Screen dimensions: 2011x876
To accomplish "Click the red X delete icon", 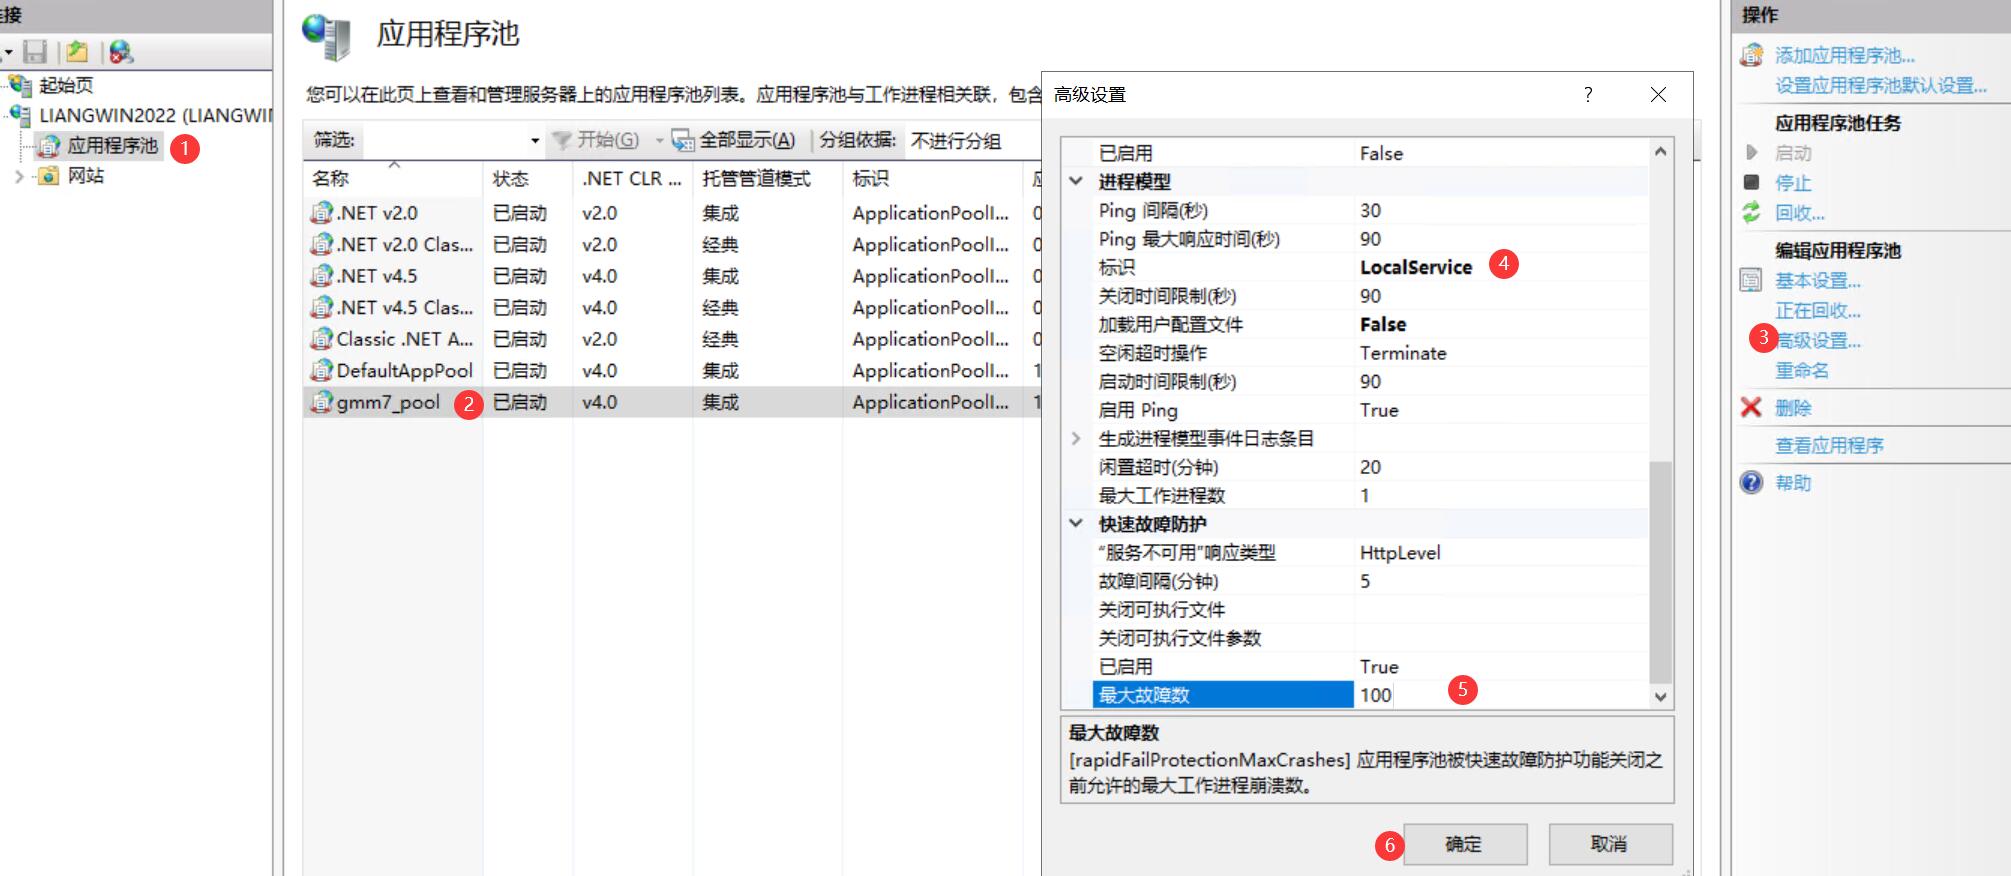I will 1751,407.
